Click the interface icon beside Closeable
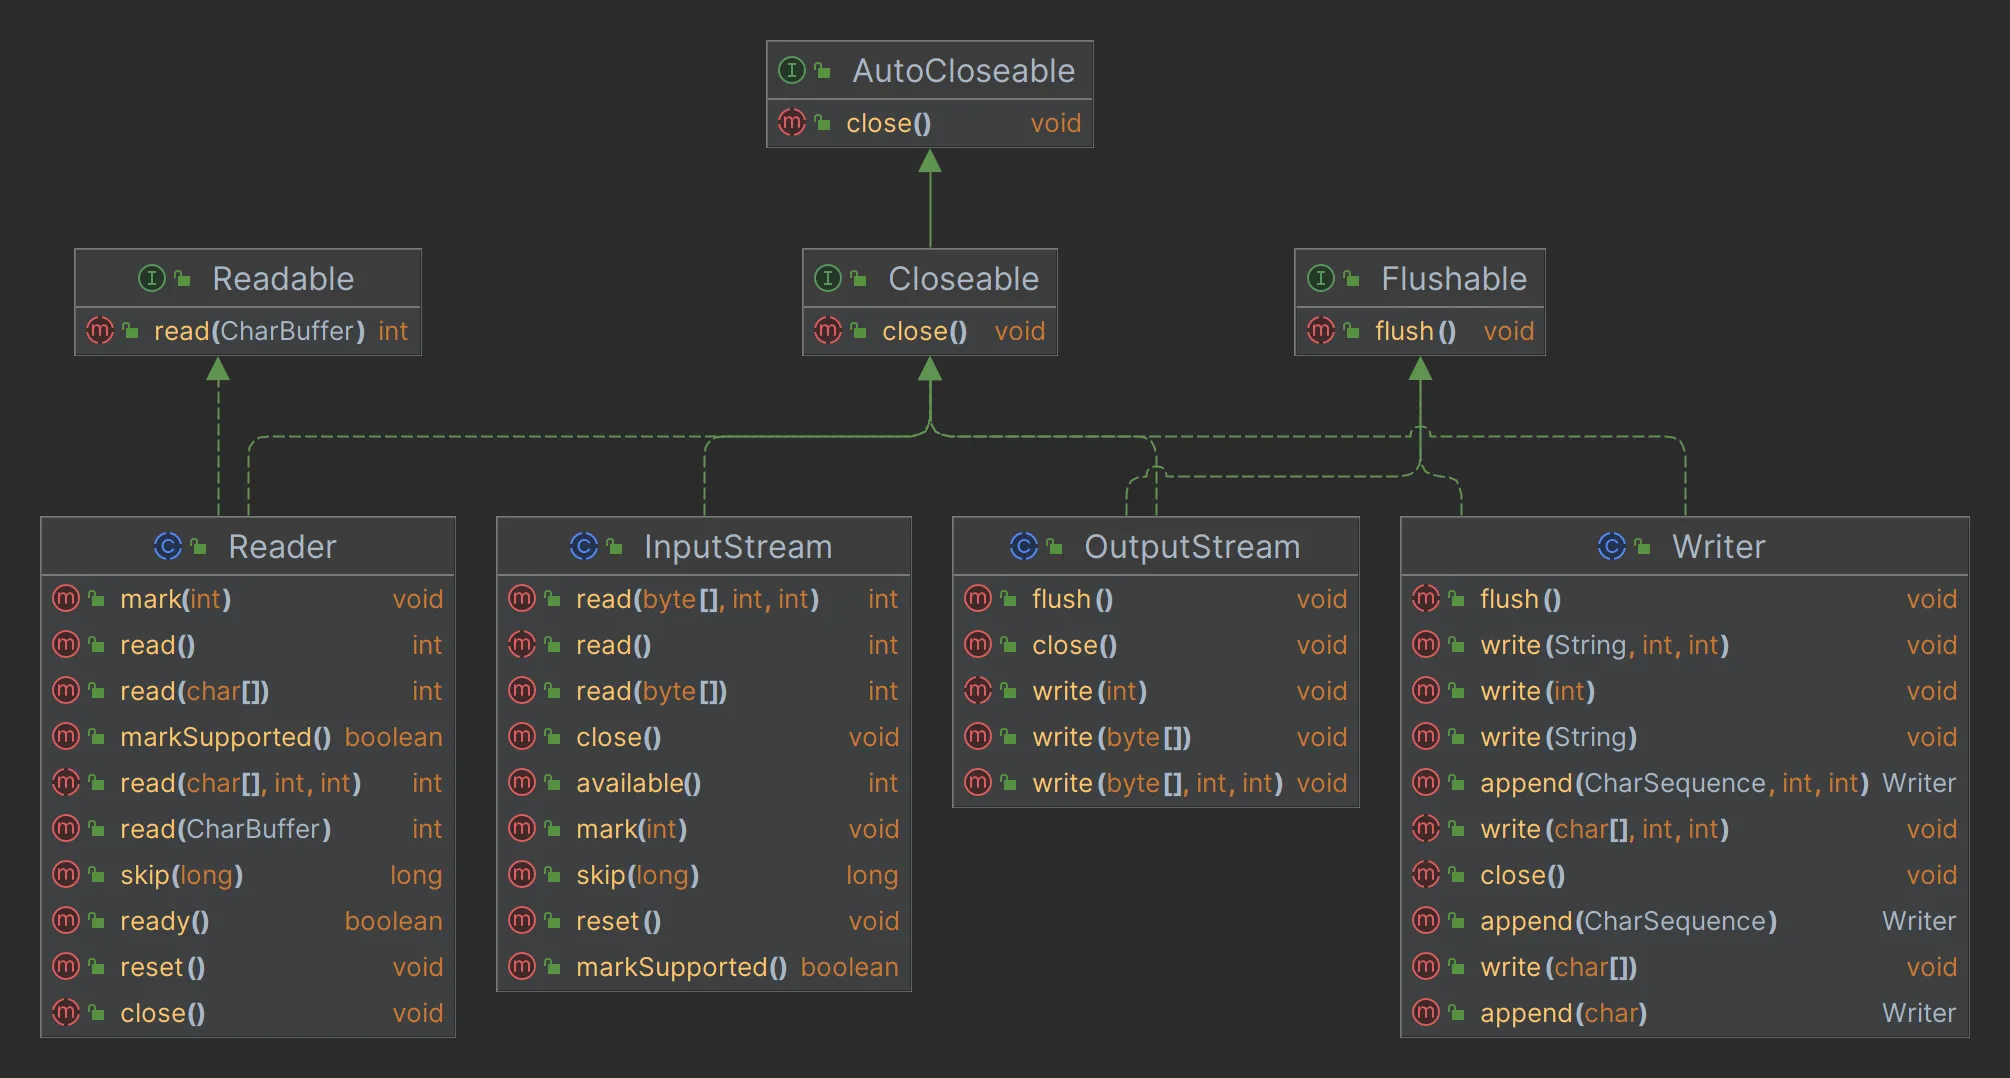 (827, 278)
